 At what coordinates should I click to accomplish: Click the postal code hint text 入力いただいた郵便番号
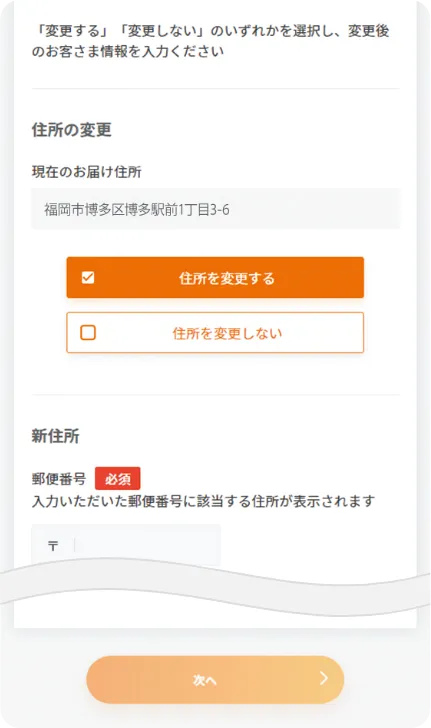pyautogui.click(x=106, y=501)
